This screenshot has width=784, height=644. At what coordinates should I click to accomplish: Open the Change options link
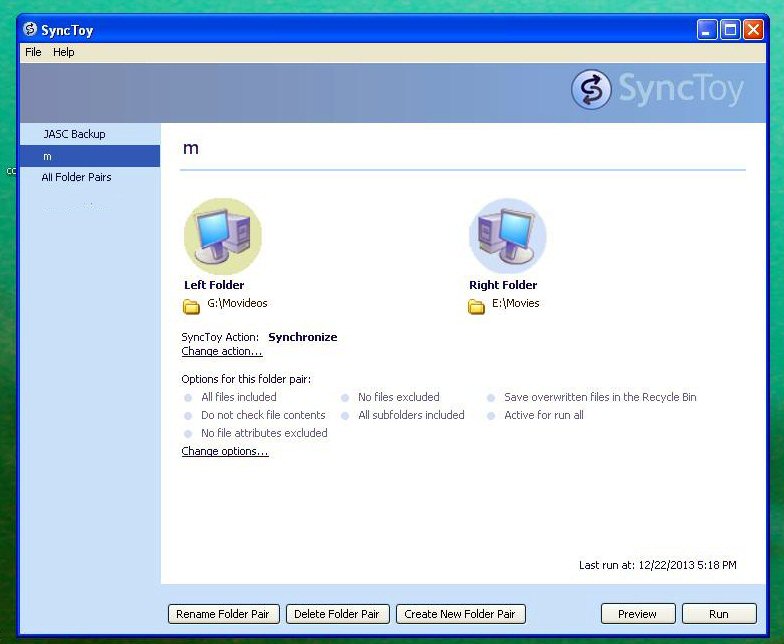click(225, 451)
